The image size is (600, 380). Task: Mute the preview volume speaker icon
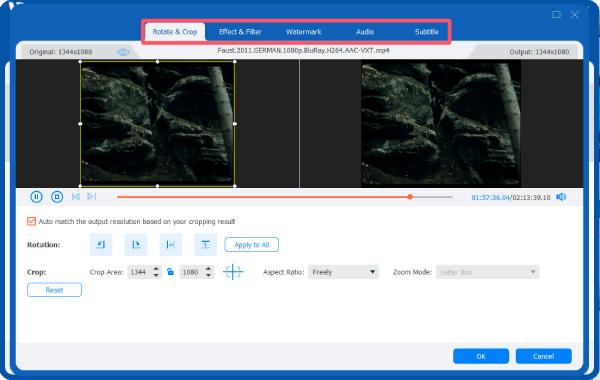[x=561, y=197]
